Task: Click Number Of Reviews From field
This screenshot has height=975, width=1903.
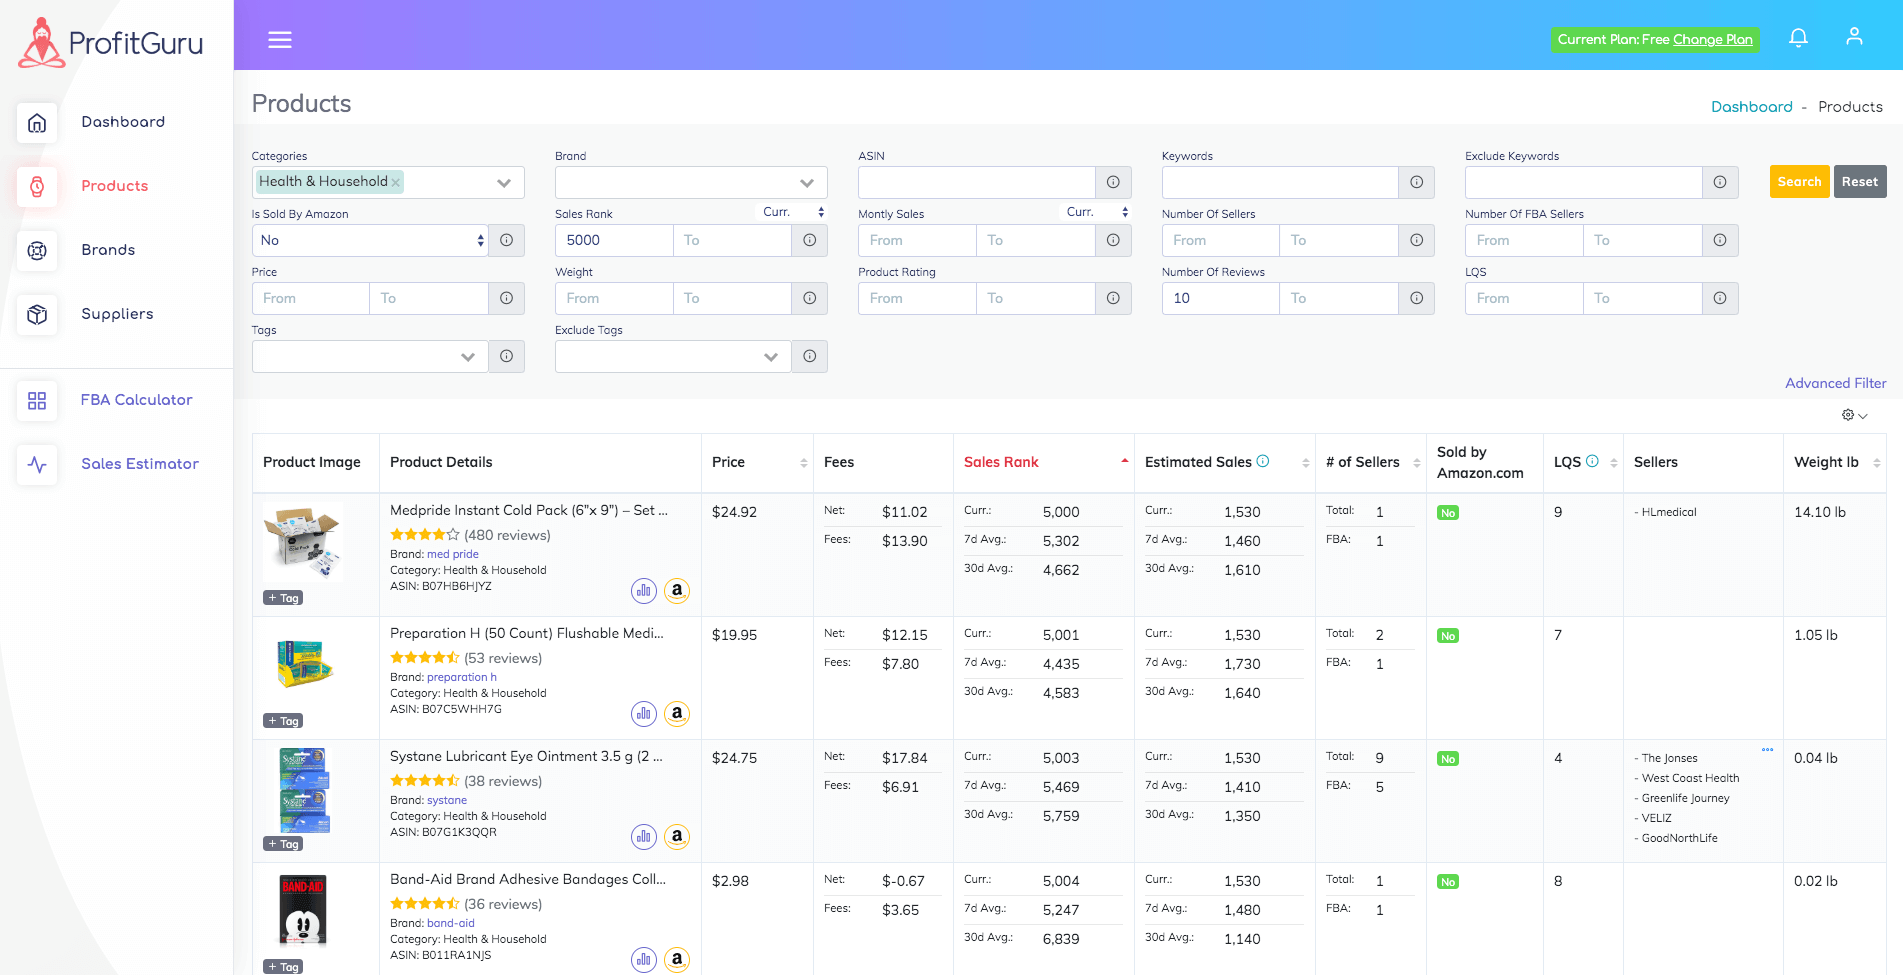Action: click(x=1220, y=298)
